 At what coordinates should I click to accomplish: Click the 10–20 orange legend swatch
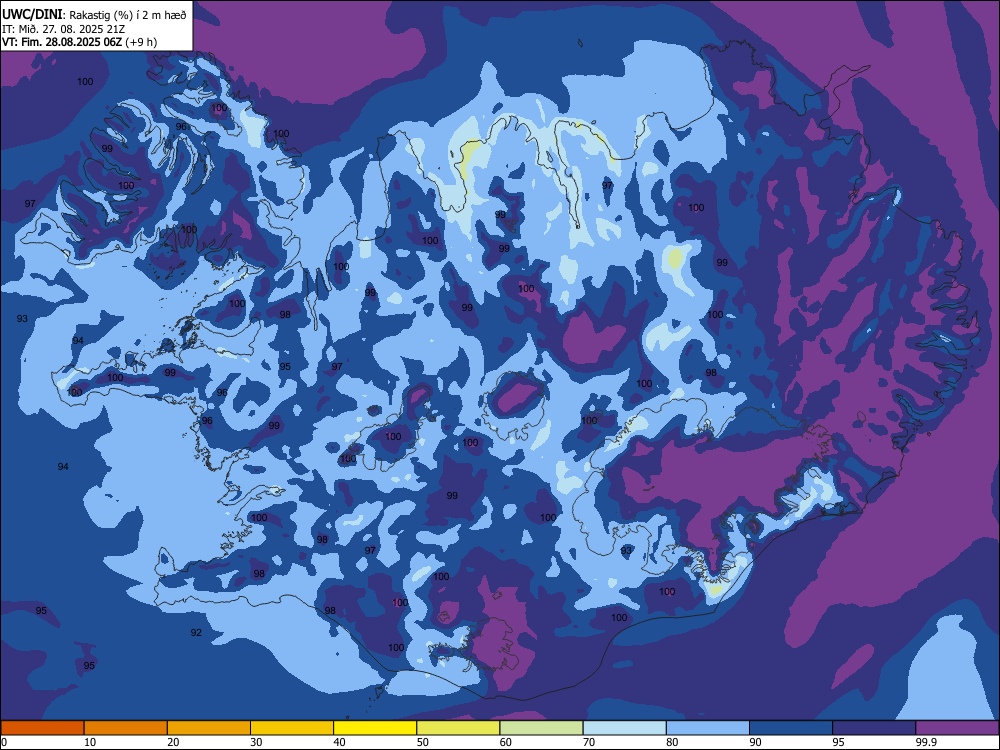pos(126,728)
